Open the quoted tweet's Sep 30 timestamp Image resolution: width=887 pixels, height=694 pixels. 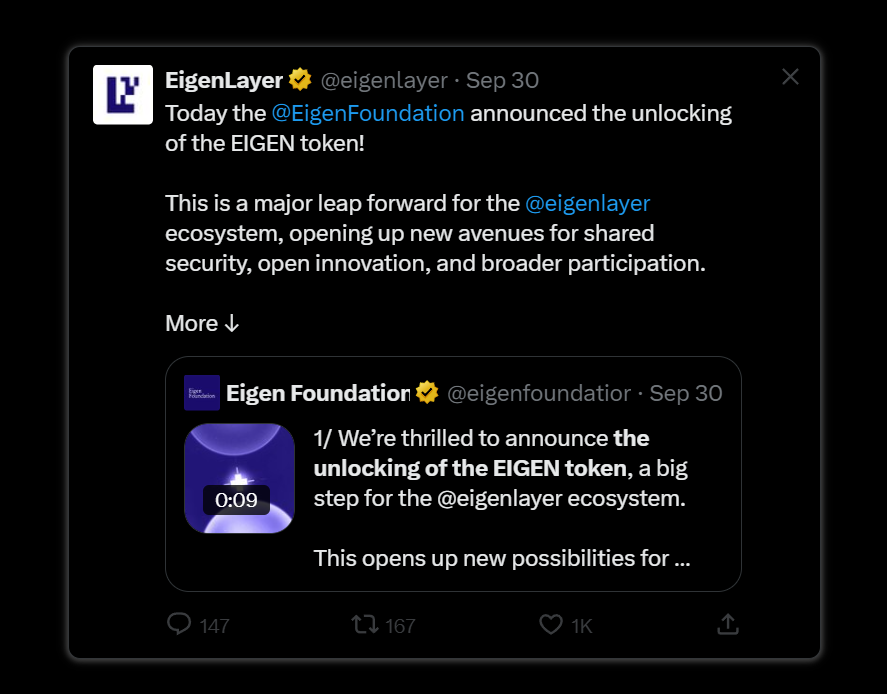686,393
